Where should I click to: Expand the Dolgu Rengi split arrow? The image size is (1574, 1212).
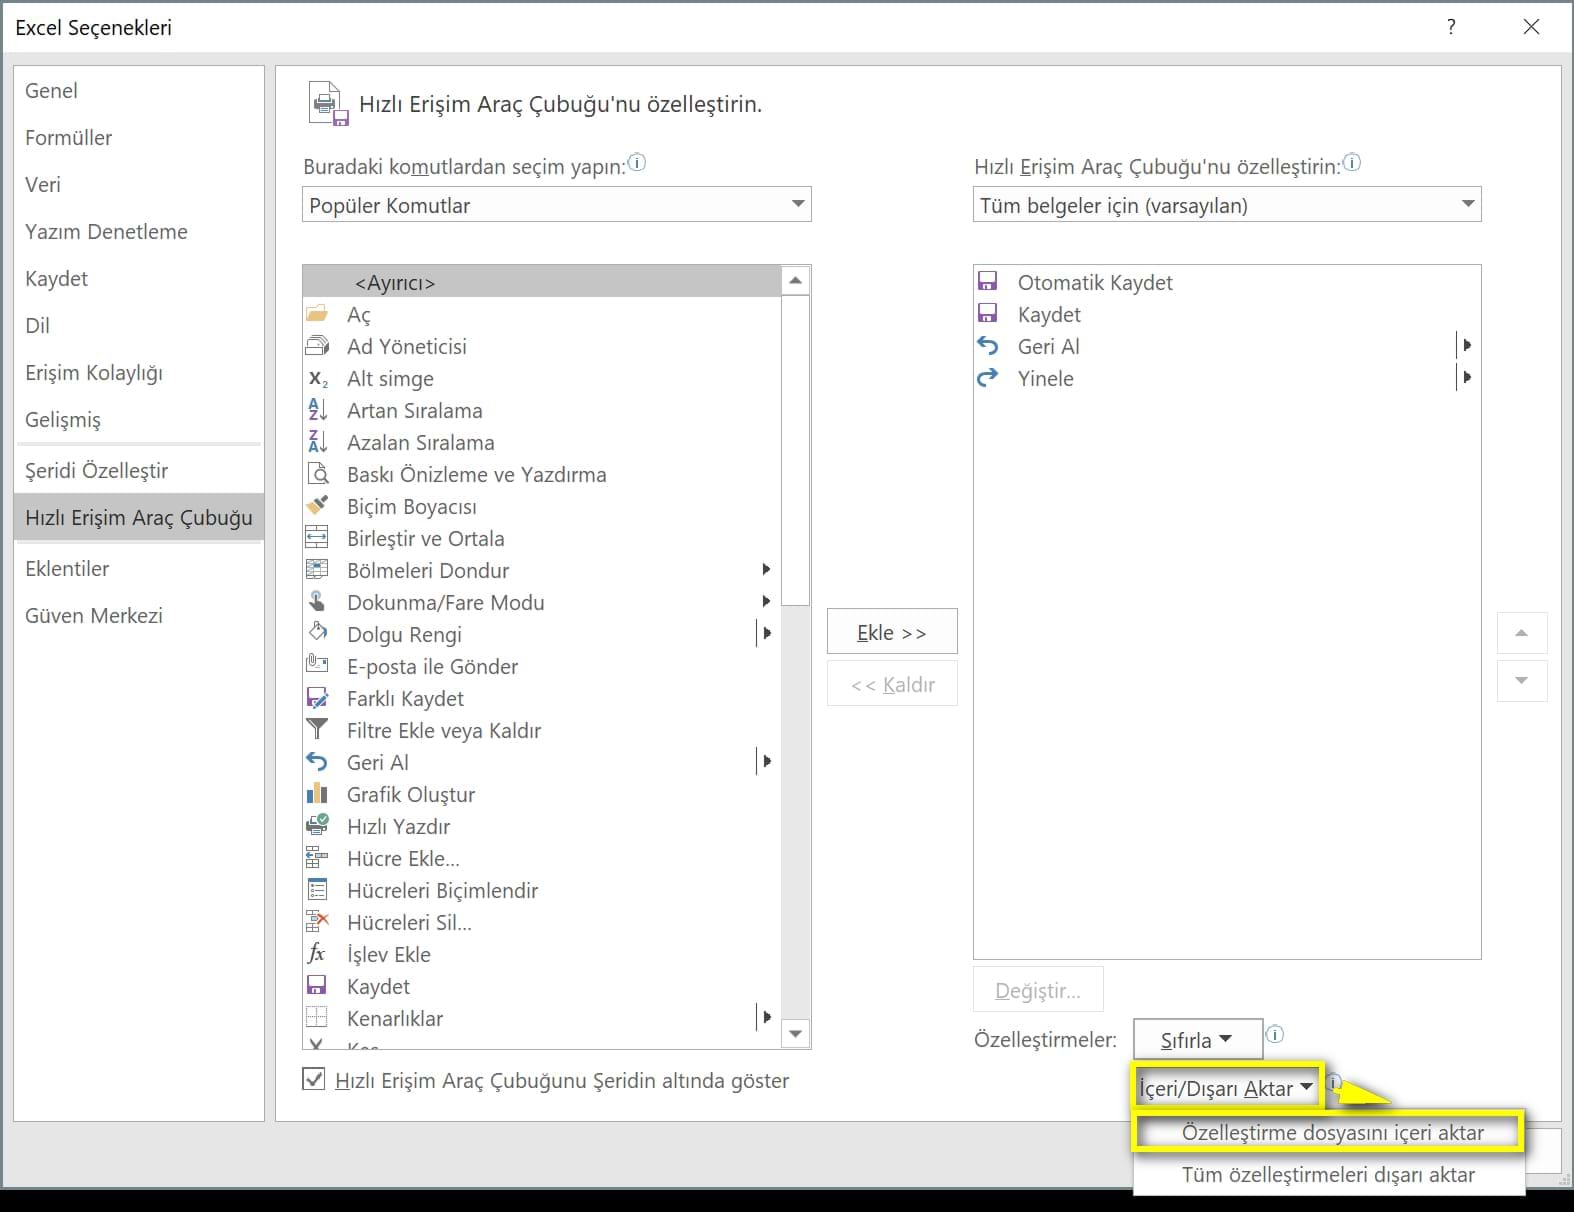766,634
